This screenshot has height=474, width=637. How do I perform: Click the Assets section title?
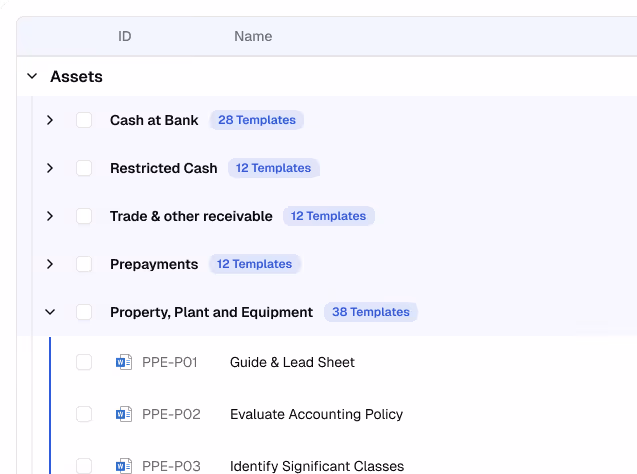pos(76,76)
